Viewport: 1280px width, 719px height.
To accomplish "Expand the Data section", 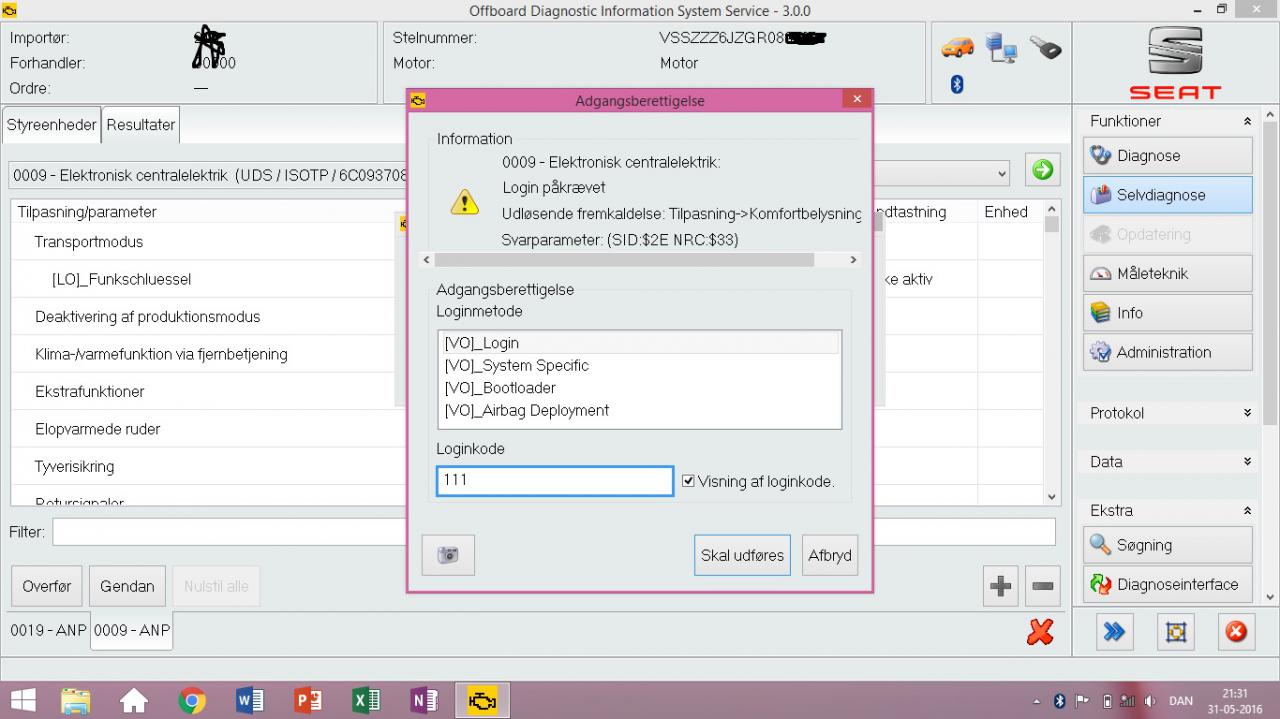I will [1247, 462].
